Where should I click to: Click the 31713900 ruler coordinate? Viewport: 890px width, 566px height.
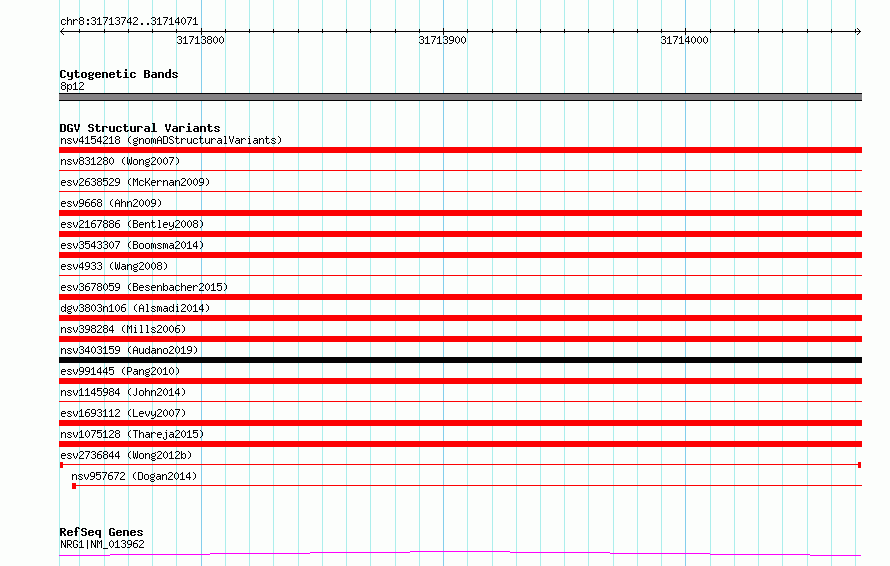[x=442, y=40]
